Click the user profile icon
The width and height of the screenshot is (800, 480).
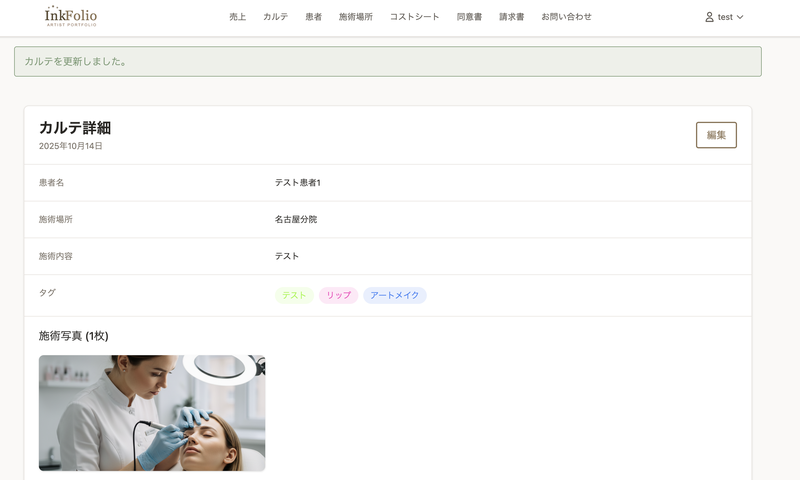point(709,17)
